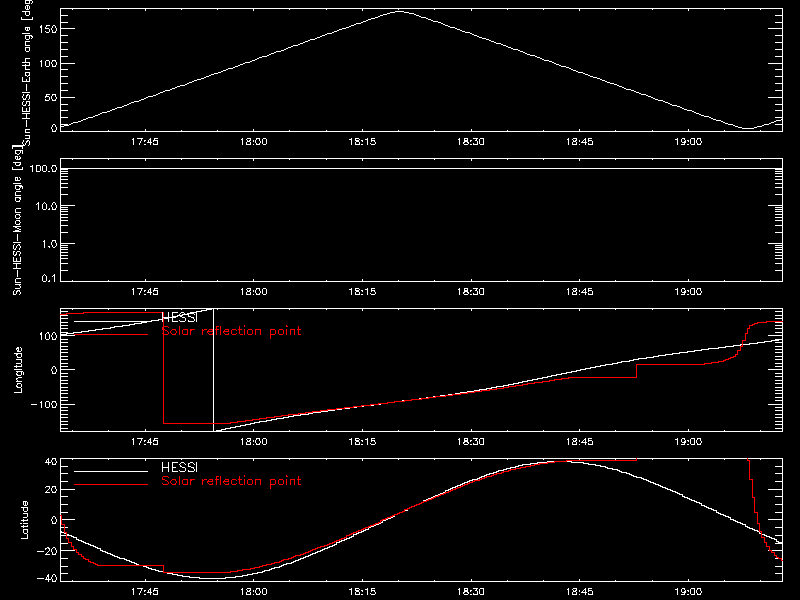Click 18:00 under the Moon angle plot
Viewport: 800px width, 600px height.
(x=254, y=292)
